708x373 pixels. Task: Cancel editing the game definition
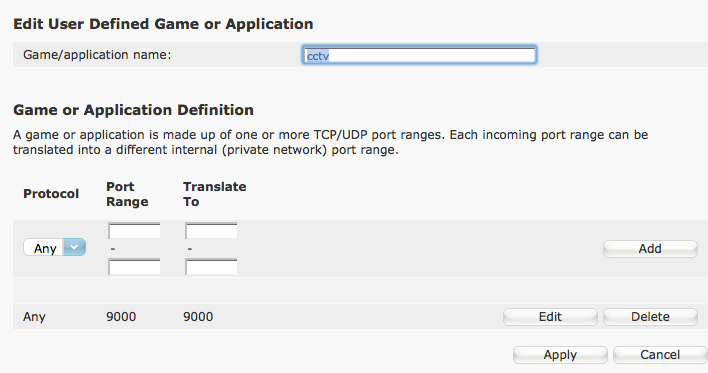(x=660, y=354)
